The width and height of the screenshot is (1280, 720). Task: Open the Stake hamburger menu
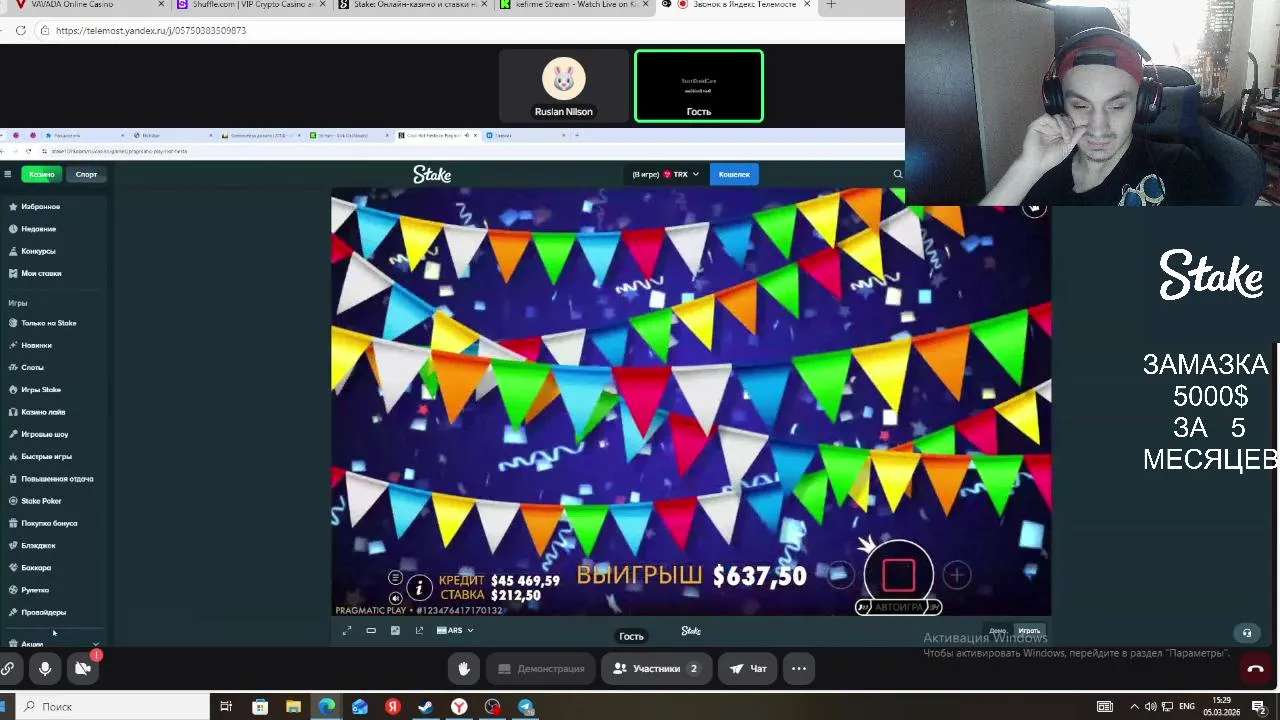pyautogui.click(x=7, y=175)
